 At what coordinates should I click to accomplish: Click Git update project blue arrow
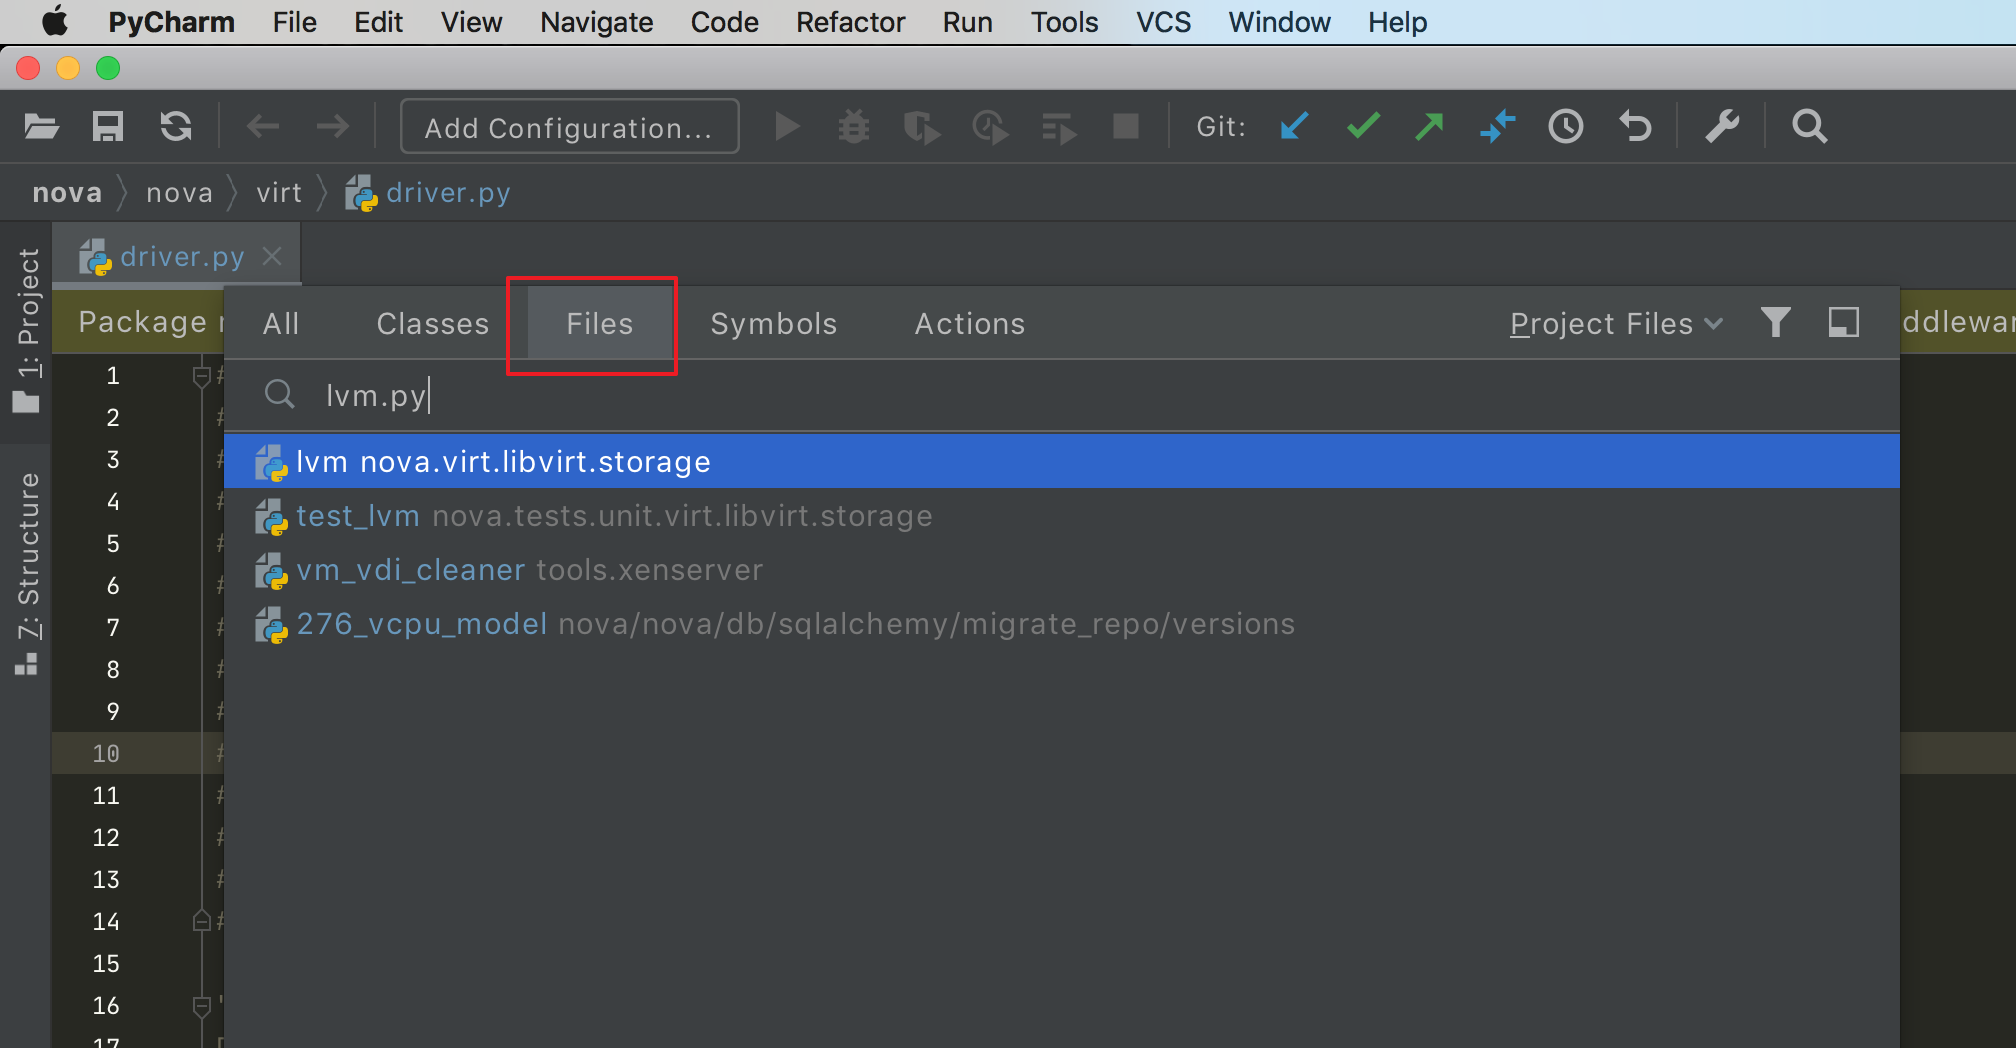(x=1294, y=127)
